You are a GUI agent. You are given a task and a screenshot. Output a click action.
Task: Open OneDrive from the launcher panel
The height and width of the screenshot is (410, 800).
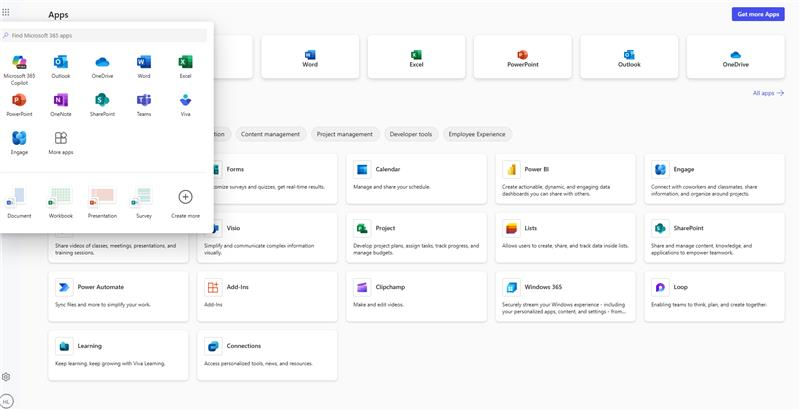102,67
